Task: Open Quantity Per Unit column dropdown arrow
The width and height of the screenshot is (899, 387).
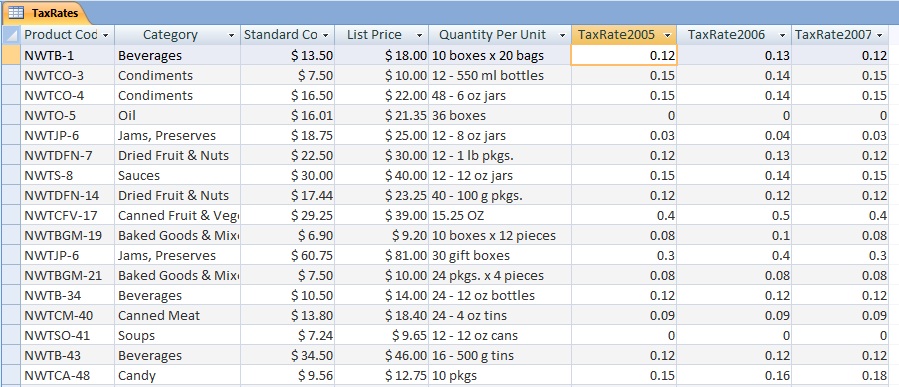Action: [562, 36]
